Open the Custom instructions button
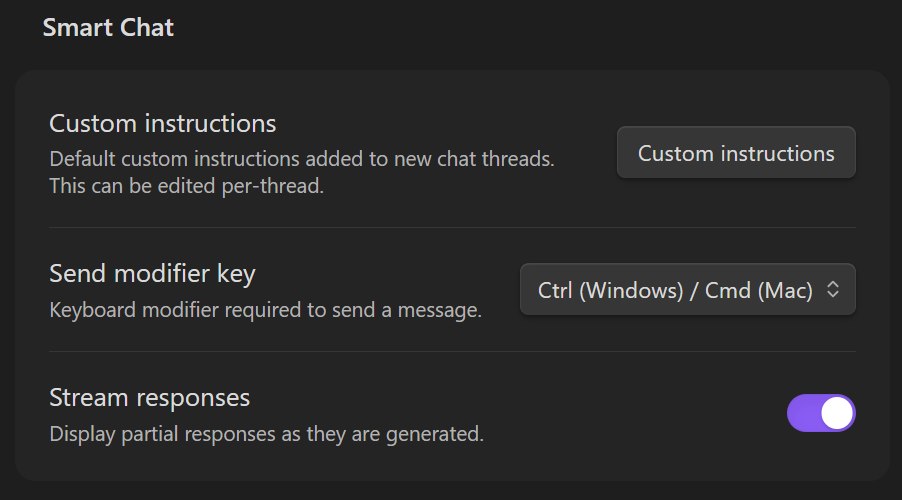Image resolution: width=902 pixels, height=500 pixels. 736,153
